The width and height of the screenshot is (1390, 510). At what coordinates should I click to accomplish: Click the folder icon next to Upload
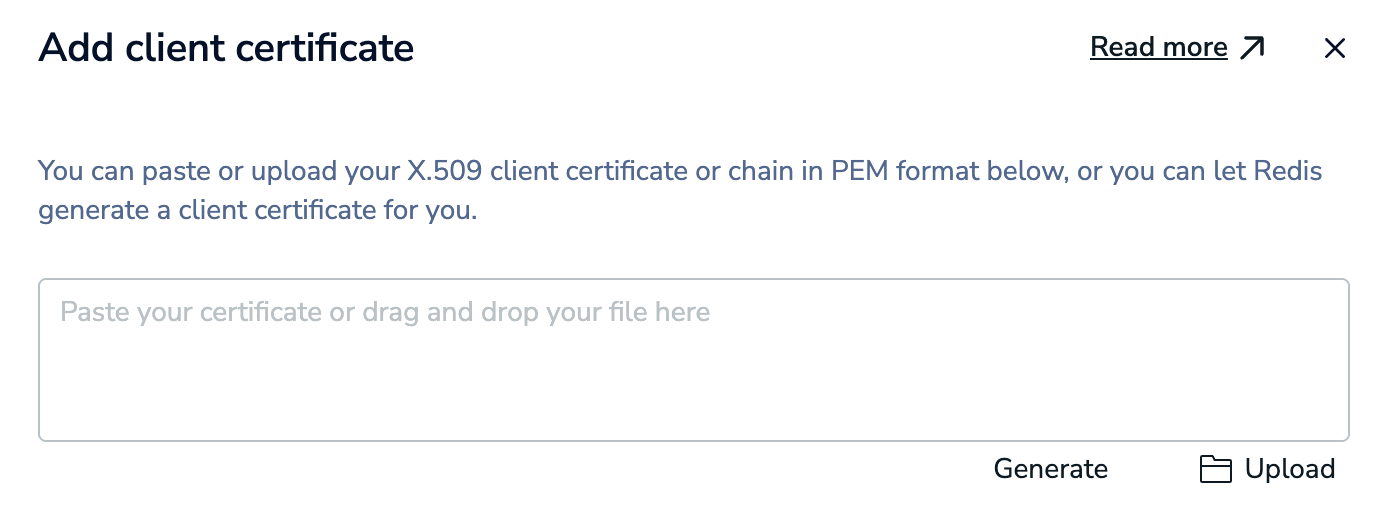(1215, 470)
